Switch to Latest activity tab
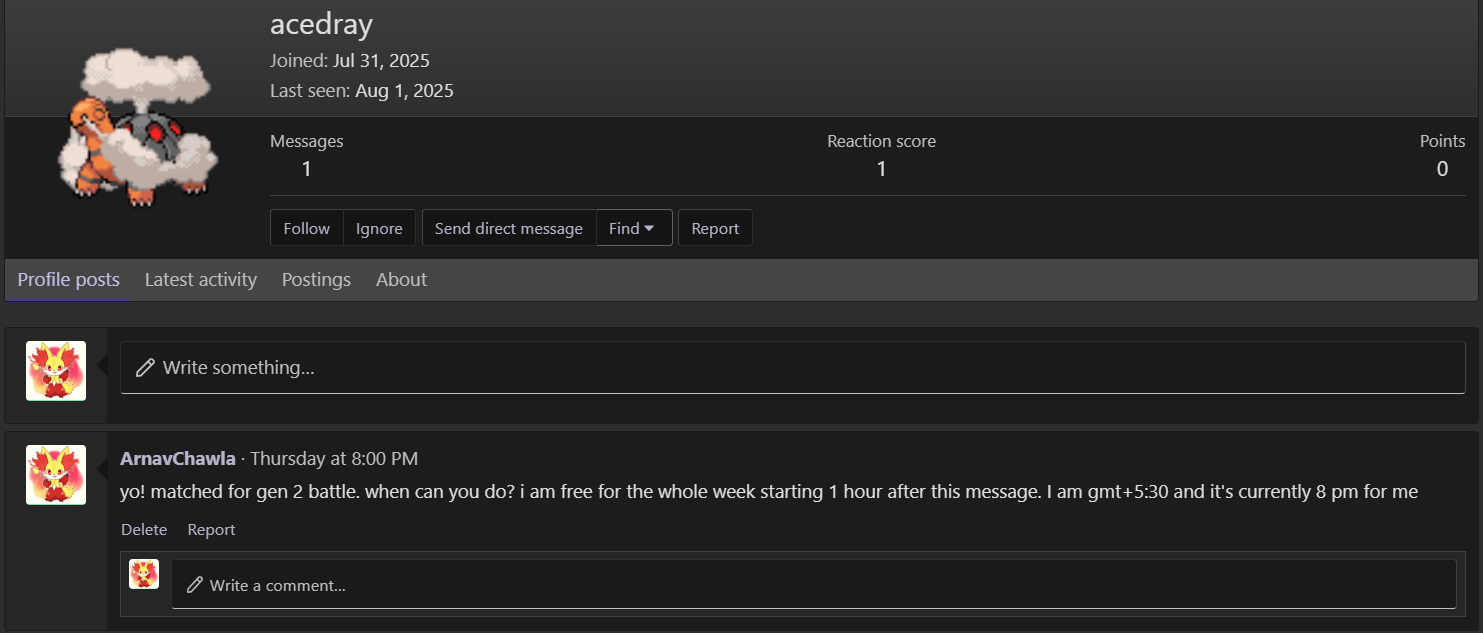 click(201, 280)
